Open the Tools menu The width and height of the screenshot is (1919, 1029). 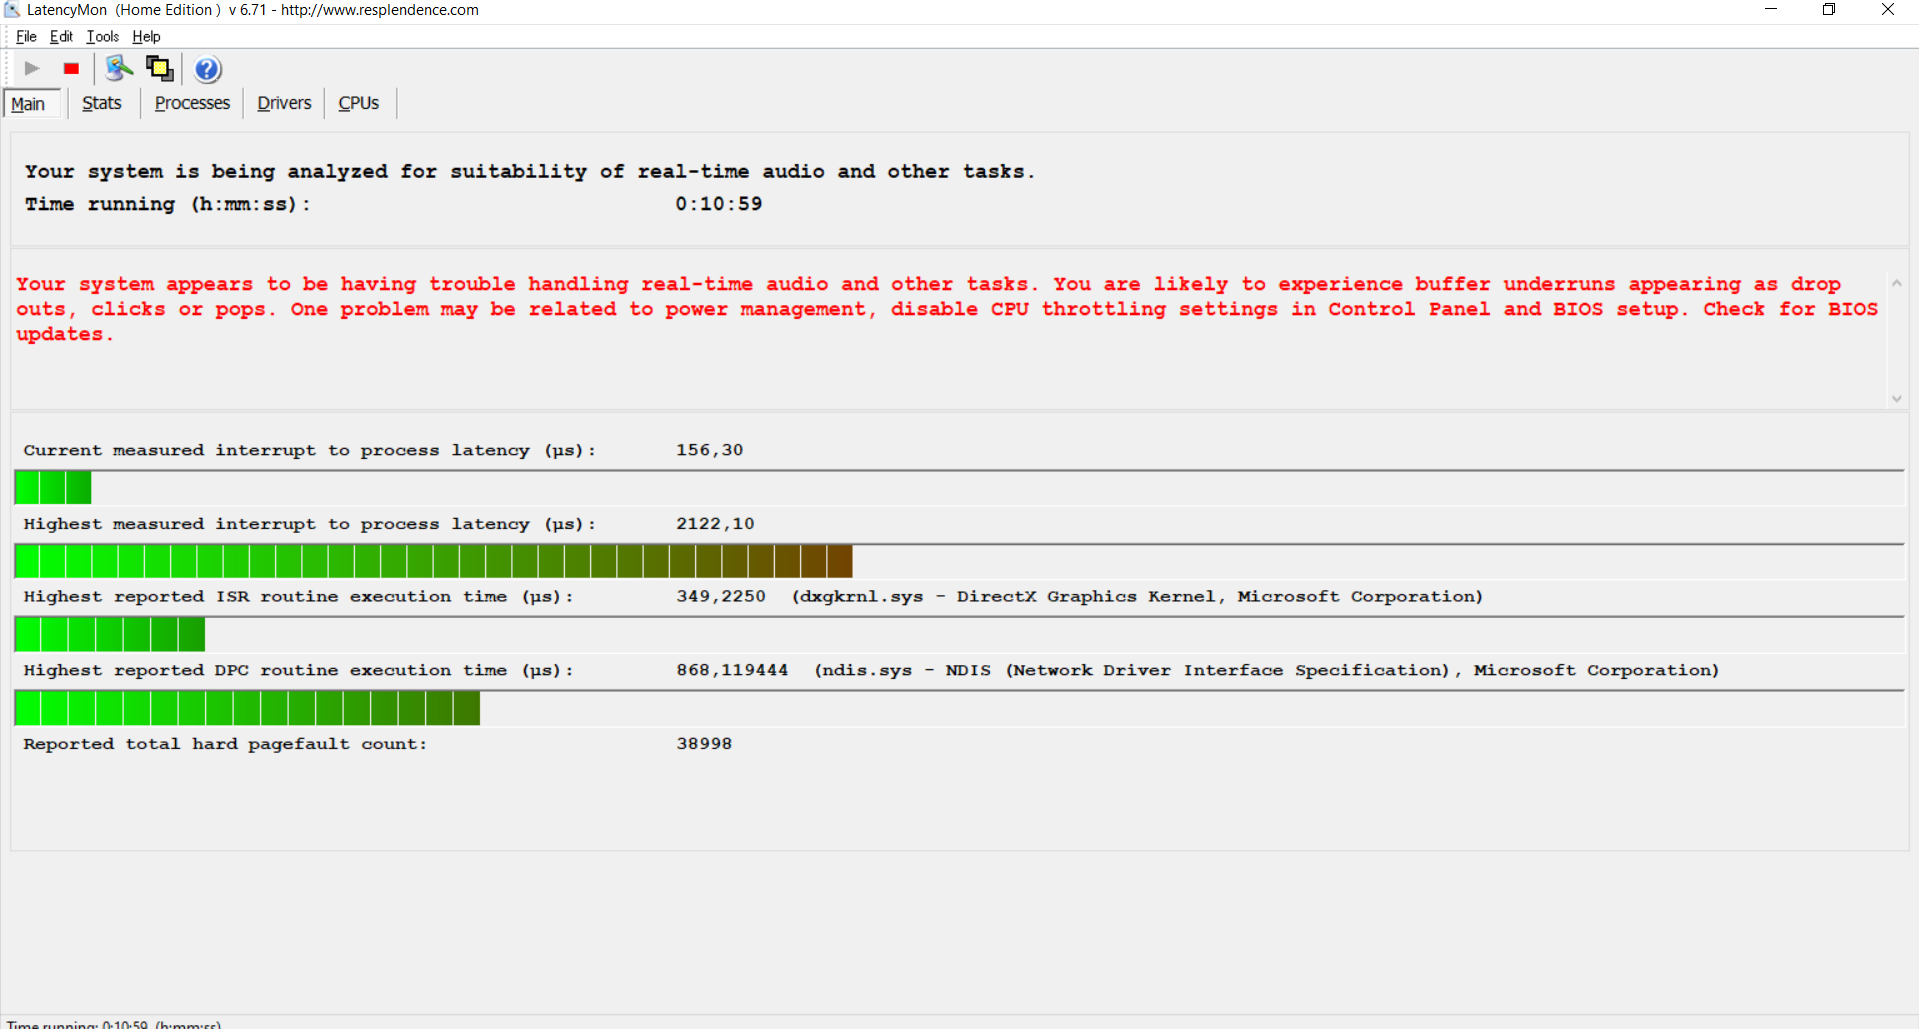pos(102,37)
